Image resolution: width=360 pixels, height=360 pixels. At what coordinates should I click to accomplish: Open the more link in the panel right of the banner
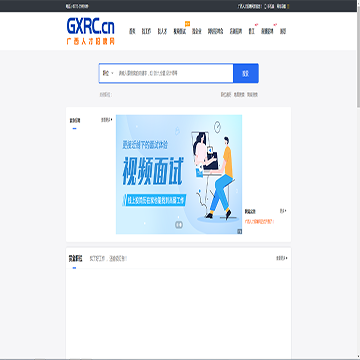(283, 211)
